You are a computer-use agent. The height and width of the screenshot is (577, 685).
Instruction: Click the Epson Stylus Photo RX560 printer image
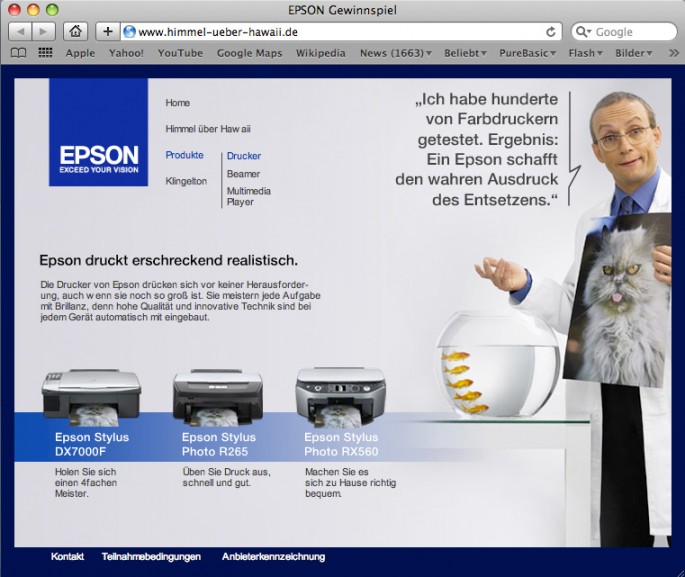click(341, 397)
